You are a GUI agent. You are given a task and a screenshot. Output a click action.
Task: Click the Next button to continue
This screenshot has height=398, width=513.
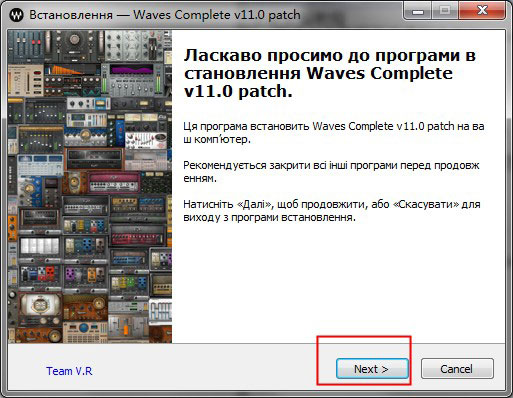tap(372, 369)
